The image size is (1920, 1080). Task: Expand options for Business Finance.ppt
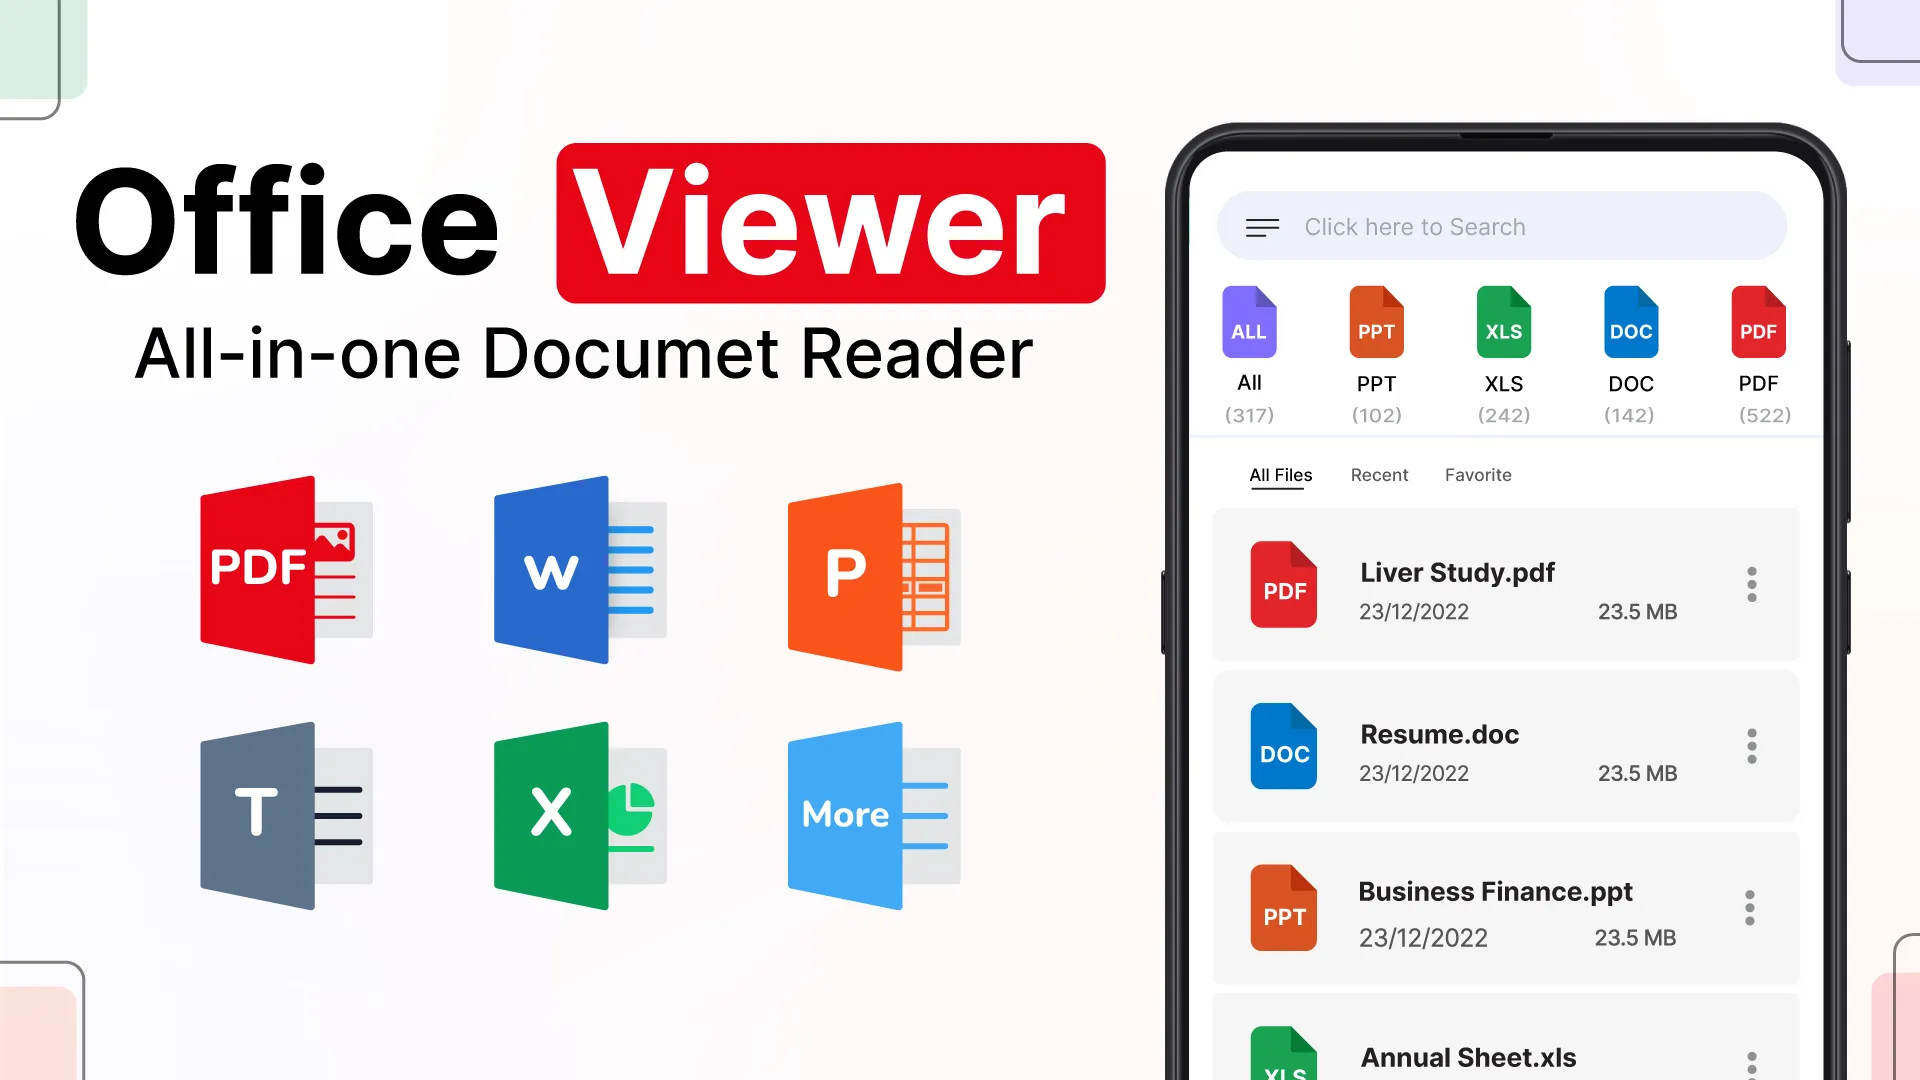1750,909
